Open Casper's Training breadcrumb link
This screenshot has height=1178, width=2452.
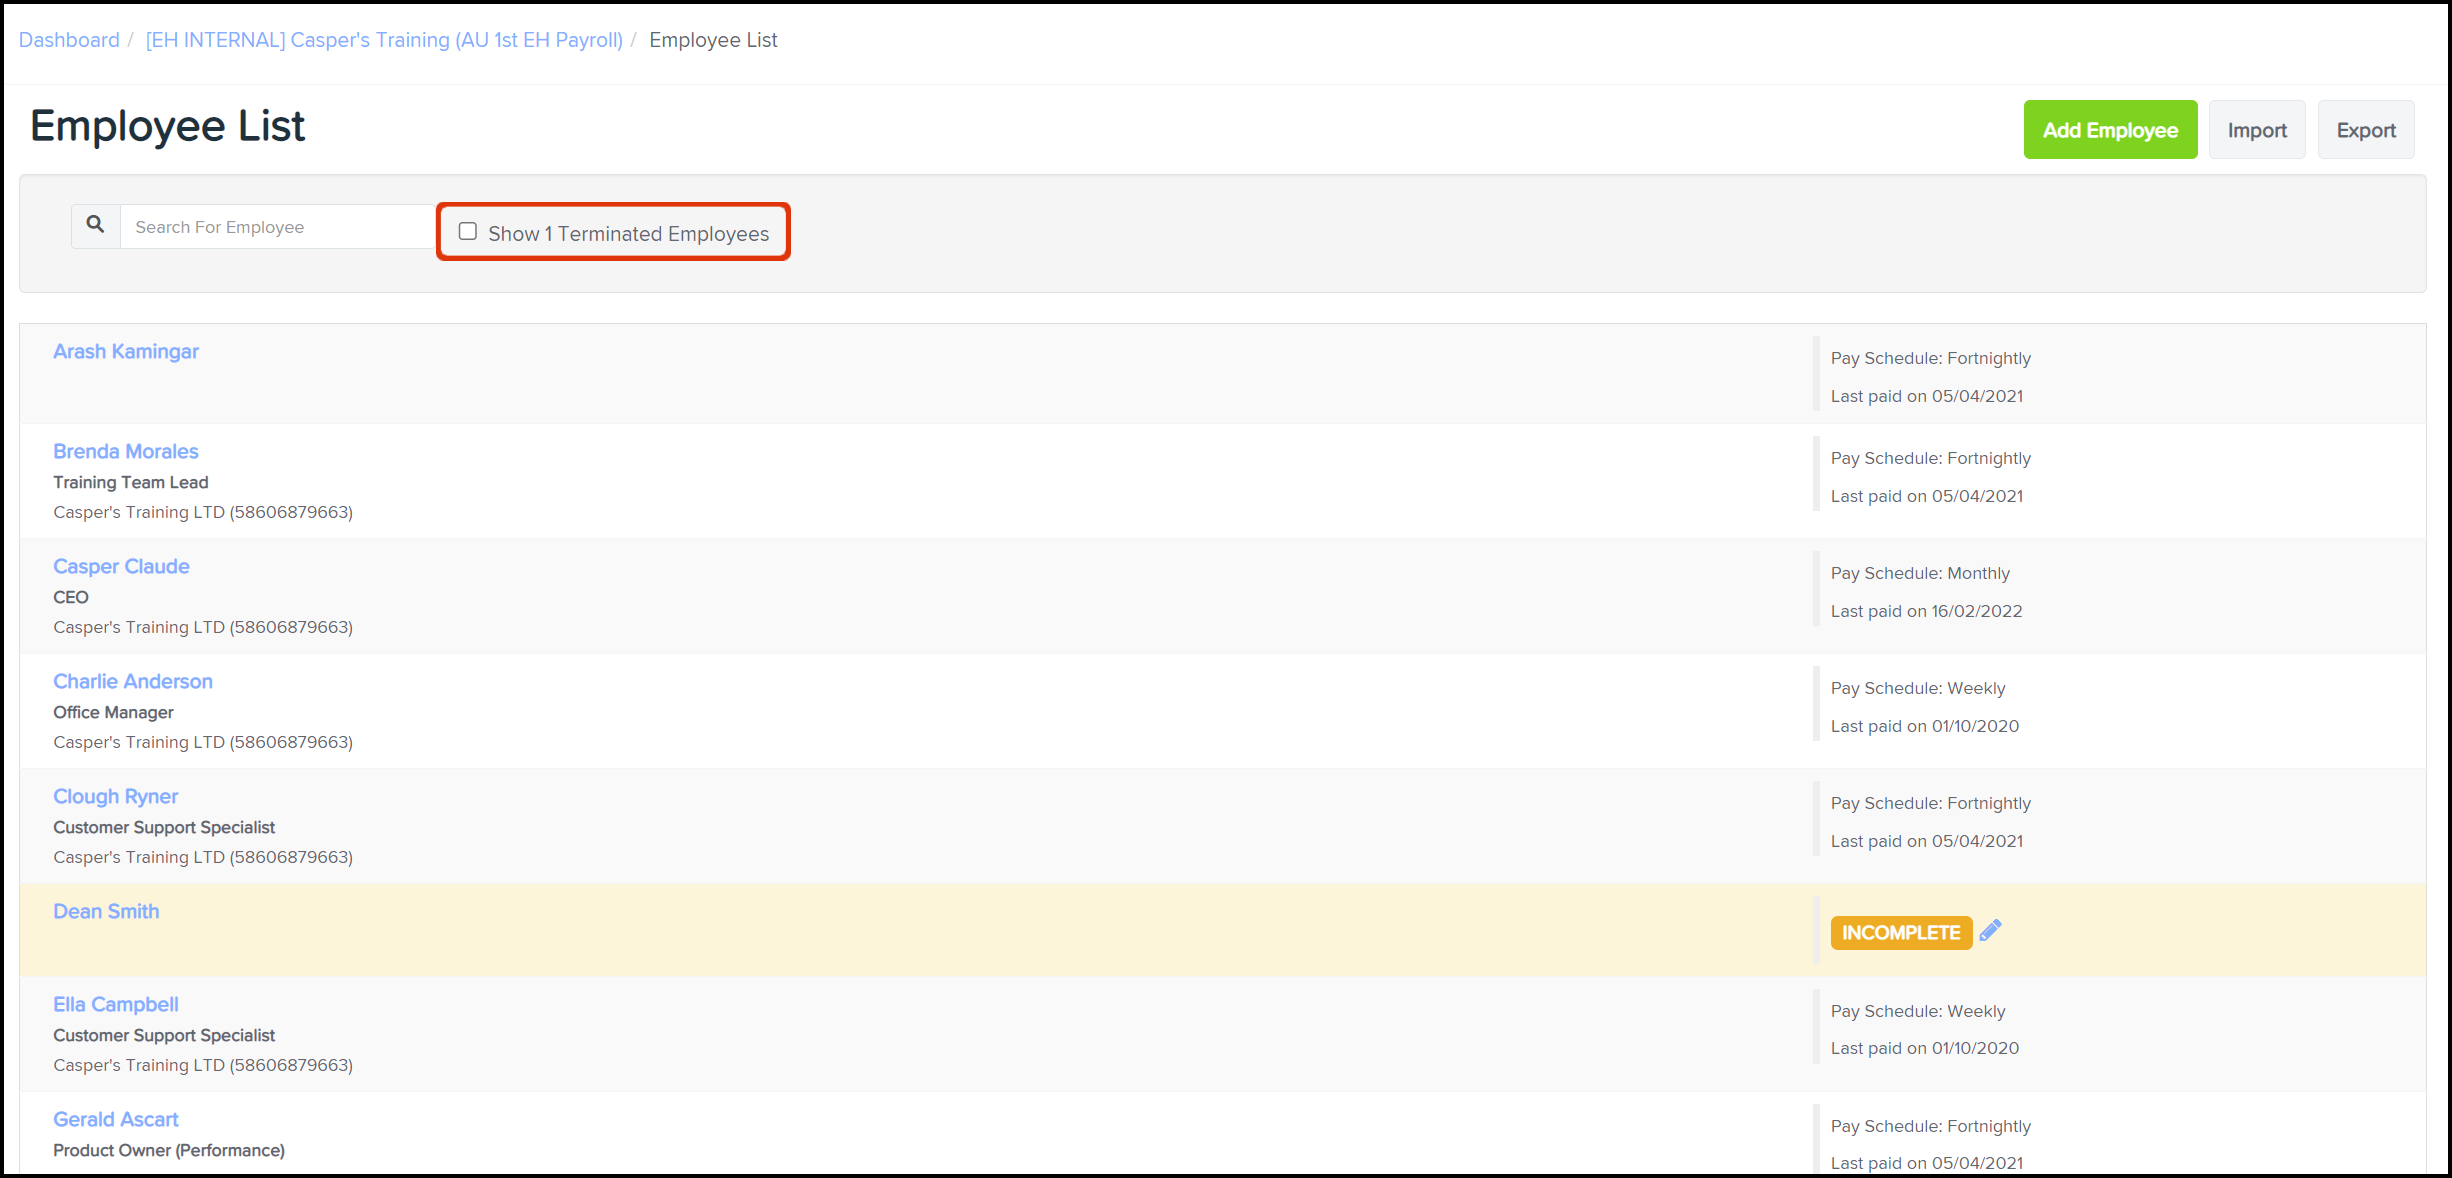384,40
